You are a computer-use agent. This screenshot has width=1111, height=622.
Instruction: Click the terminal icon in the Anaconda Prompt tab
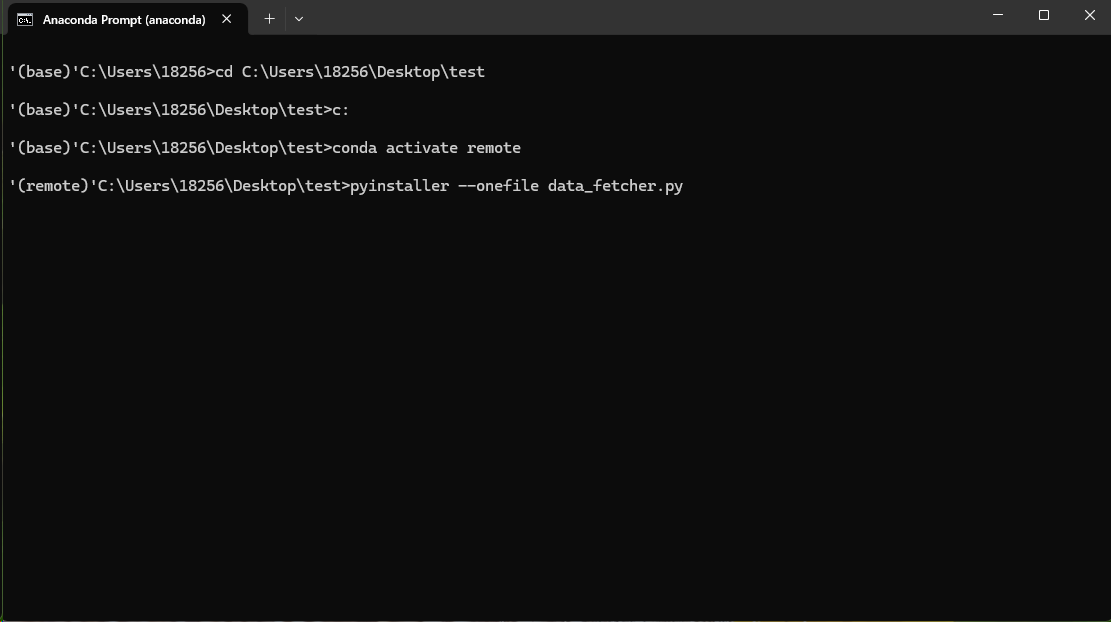[25, 19]
